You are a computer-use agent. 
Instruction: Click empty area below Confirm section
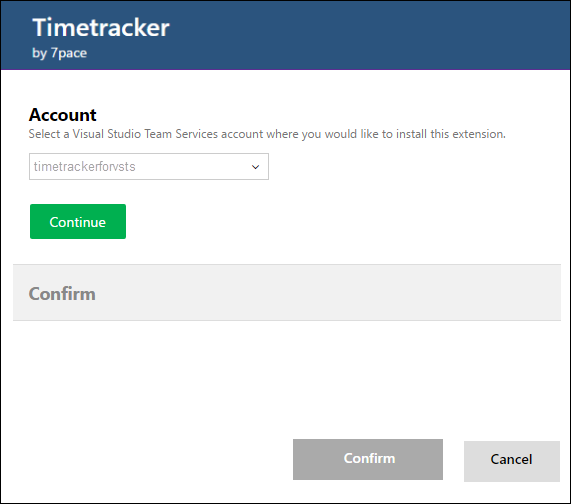pyautogui.click(x=287, y=375)
